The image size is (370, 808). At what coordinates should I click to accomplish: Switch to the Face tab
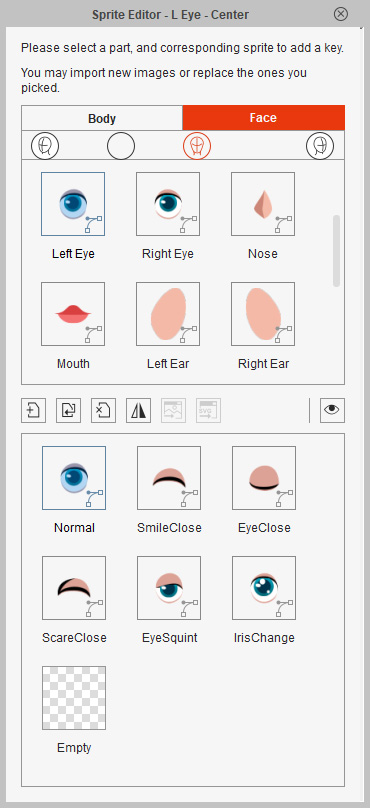[x=263, y=118]
